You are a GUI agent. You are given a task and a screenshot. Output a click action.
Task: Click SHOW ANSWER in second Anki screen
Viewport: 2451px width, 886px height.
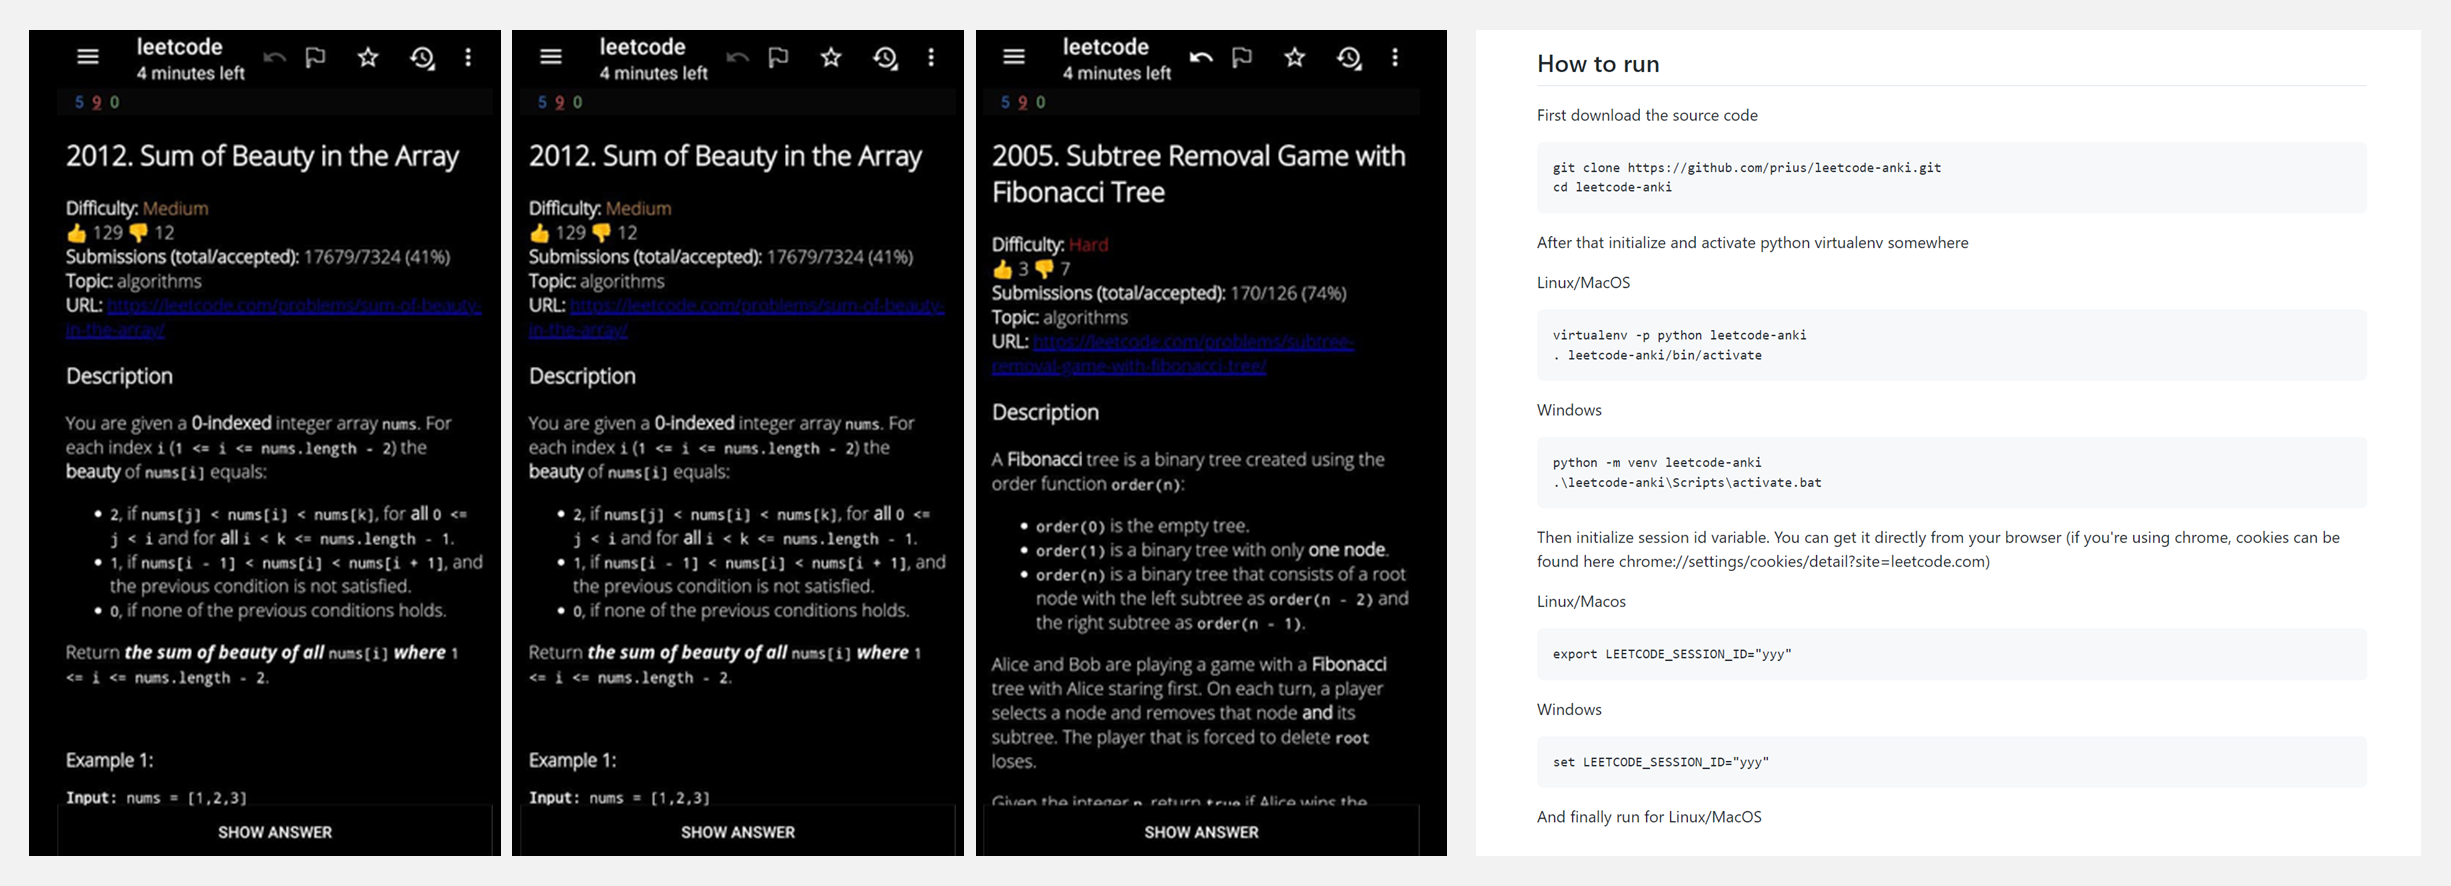click(738, 832)
